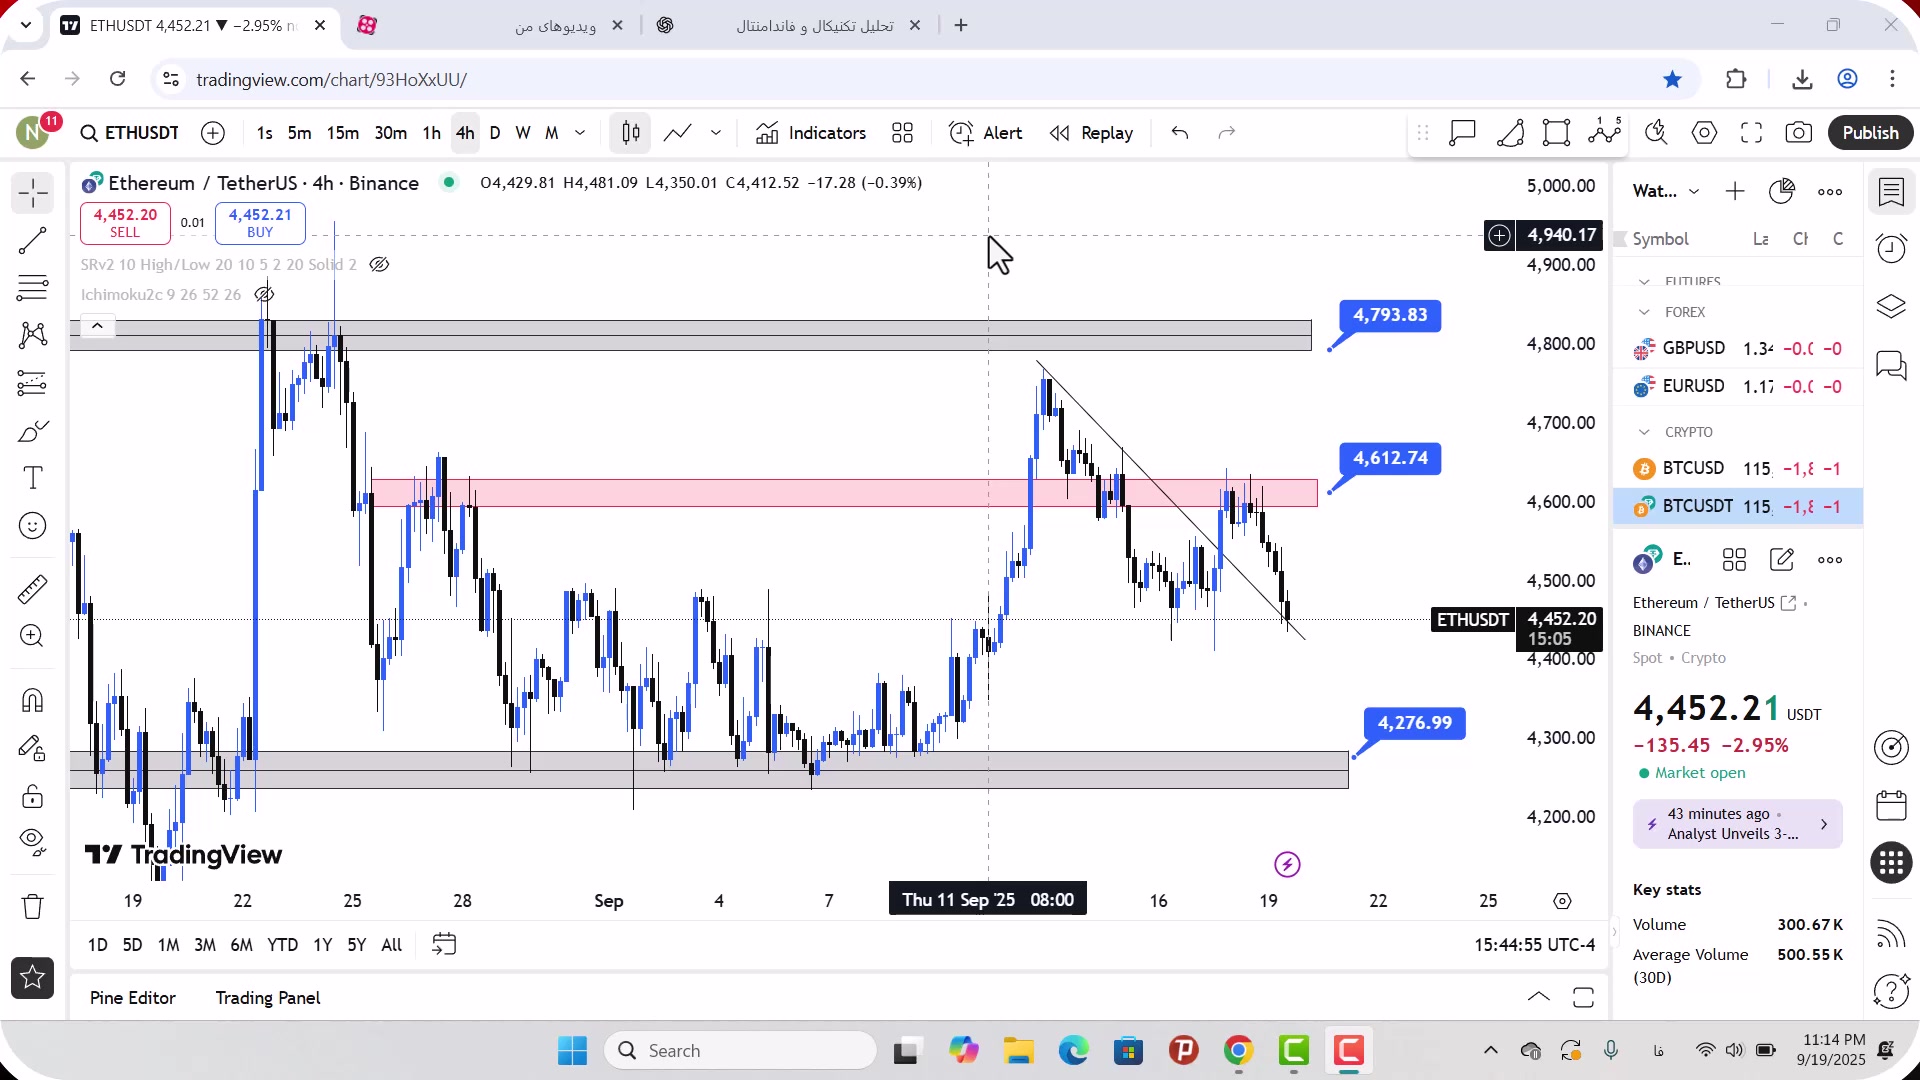
Task: Undo the last chart action
Action: (x=1180, y=133)
